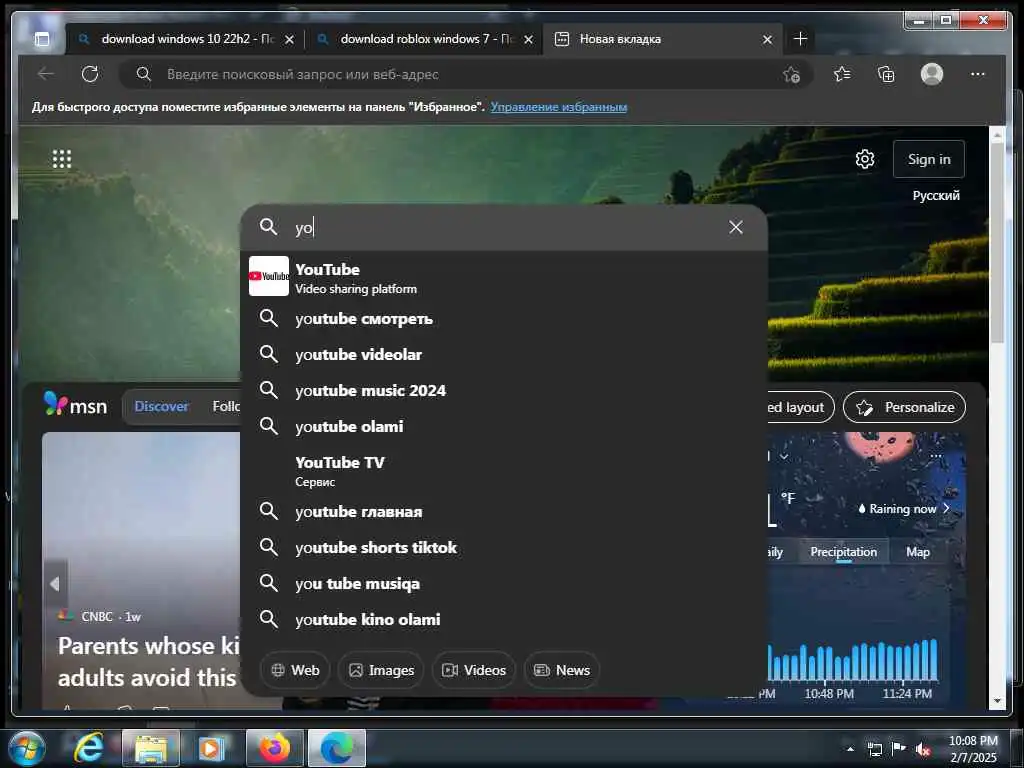Choose suggestion 'youtube shorts tiktok'

(504, 547)
